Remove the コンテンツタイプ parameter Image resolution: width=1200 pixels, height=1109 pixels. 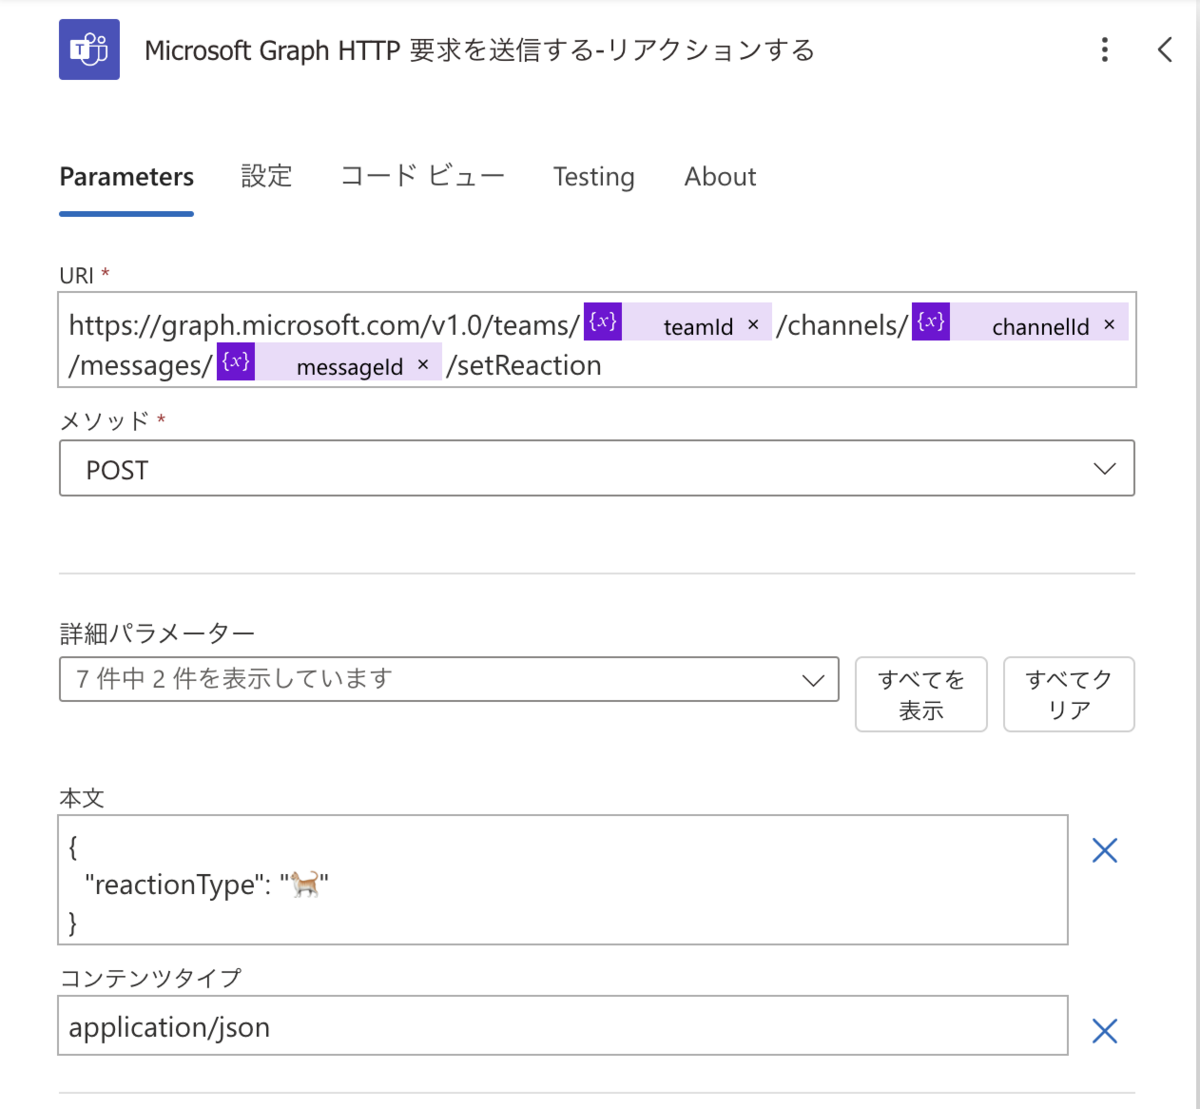click(1105, 1031)
